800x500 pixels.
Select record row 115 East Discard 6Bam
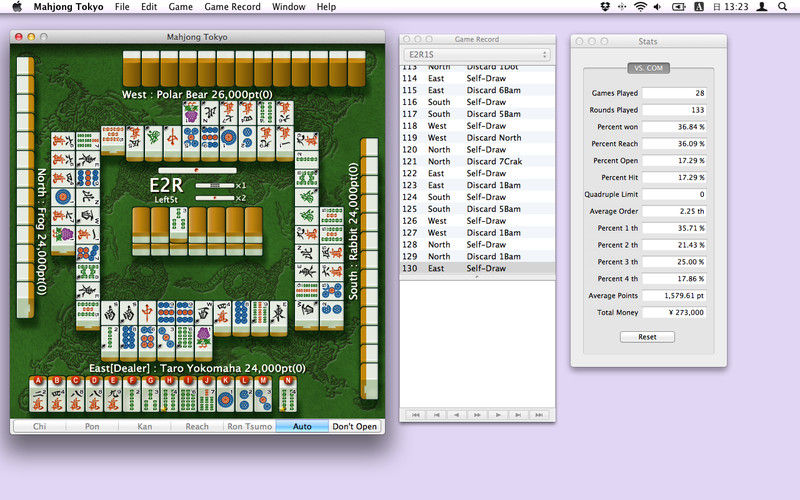[477, 90]
